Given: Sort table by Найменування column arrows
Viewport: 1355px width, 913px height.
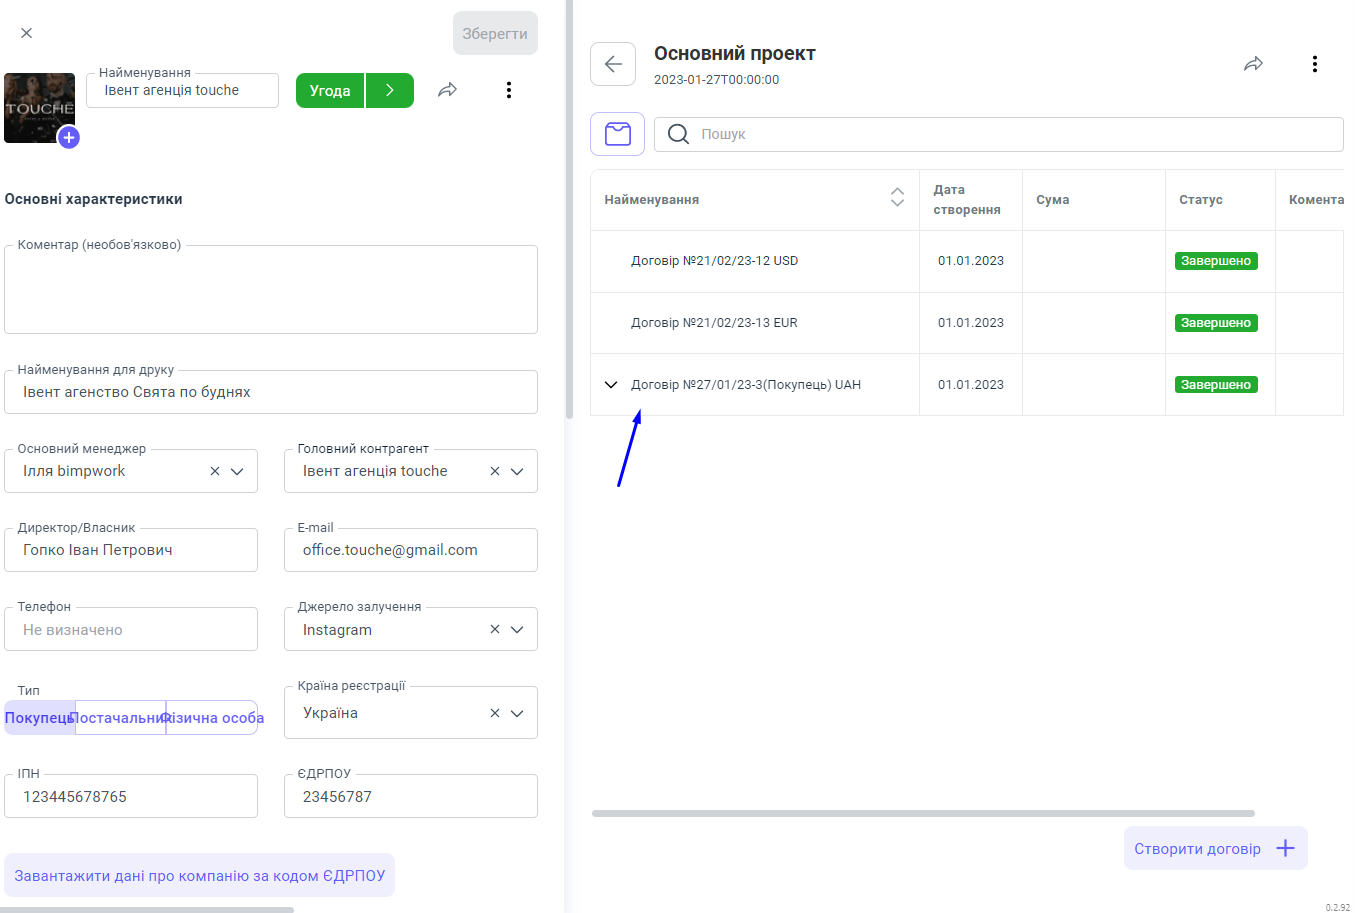Looking at the screenshot, I should (x=897, y=198).
